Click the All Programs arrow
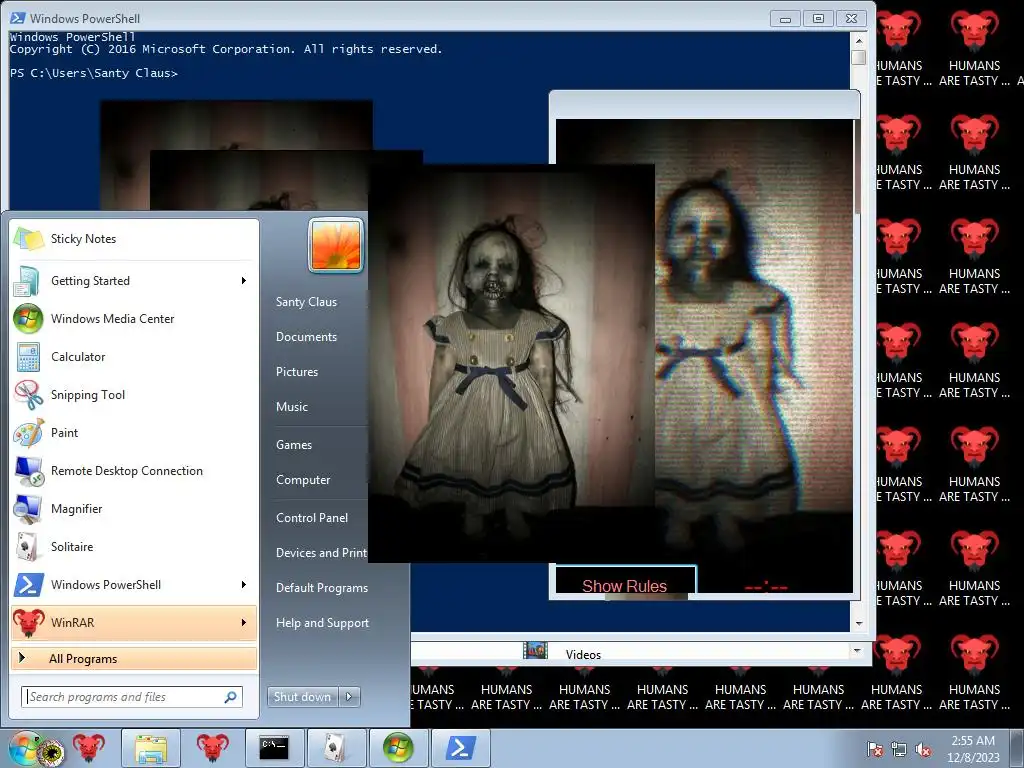The image size is (1024, 768). tap(22, 658)
